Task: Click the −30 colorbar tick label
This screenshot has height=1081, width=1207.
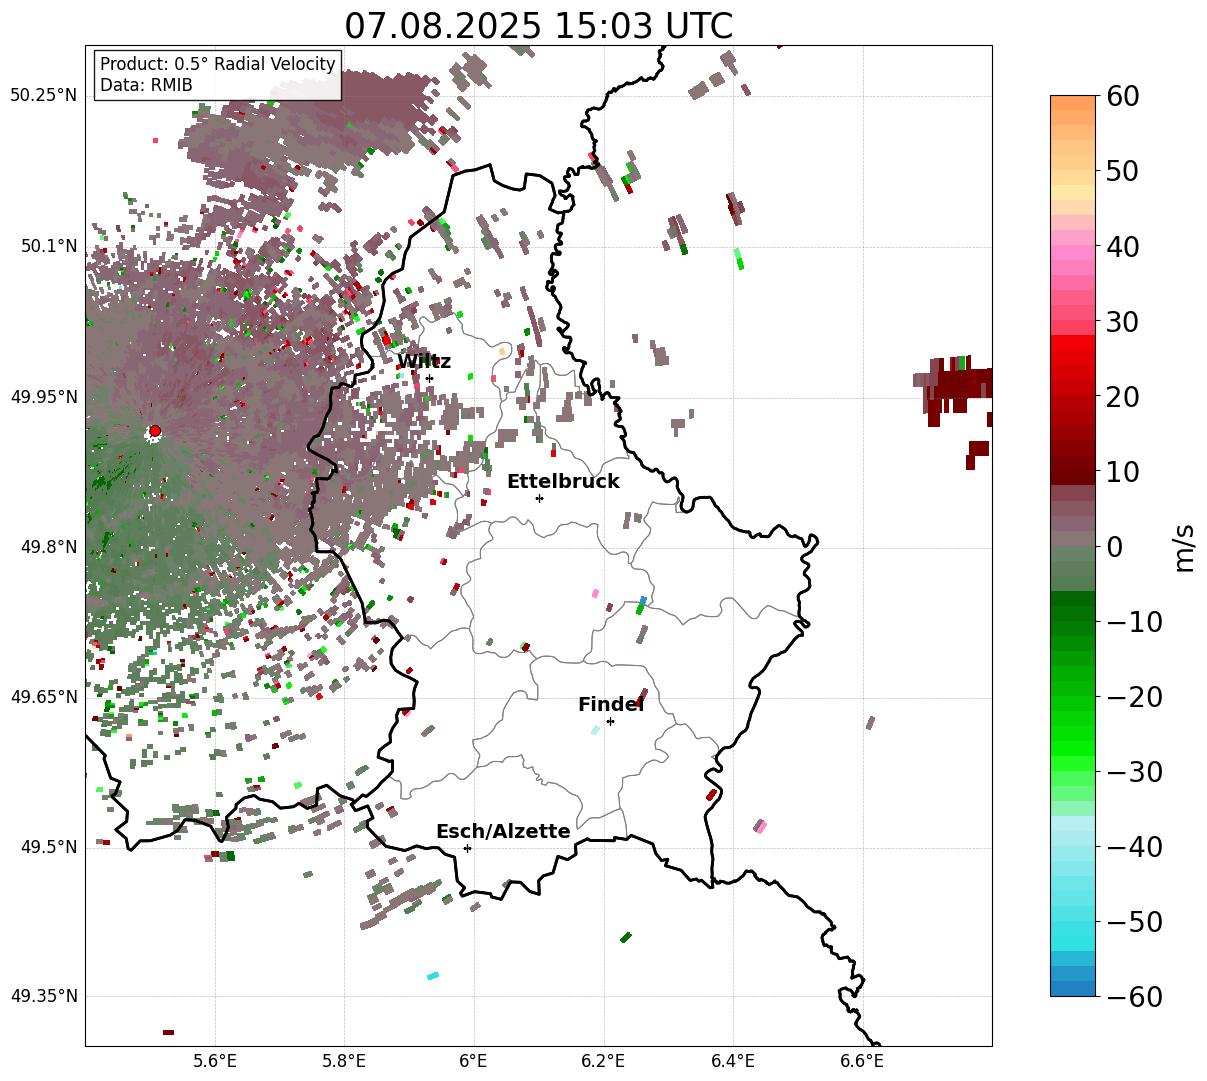Action: tap(1133, 772)
